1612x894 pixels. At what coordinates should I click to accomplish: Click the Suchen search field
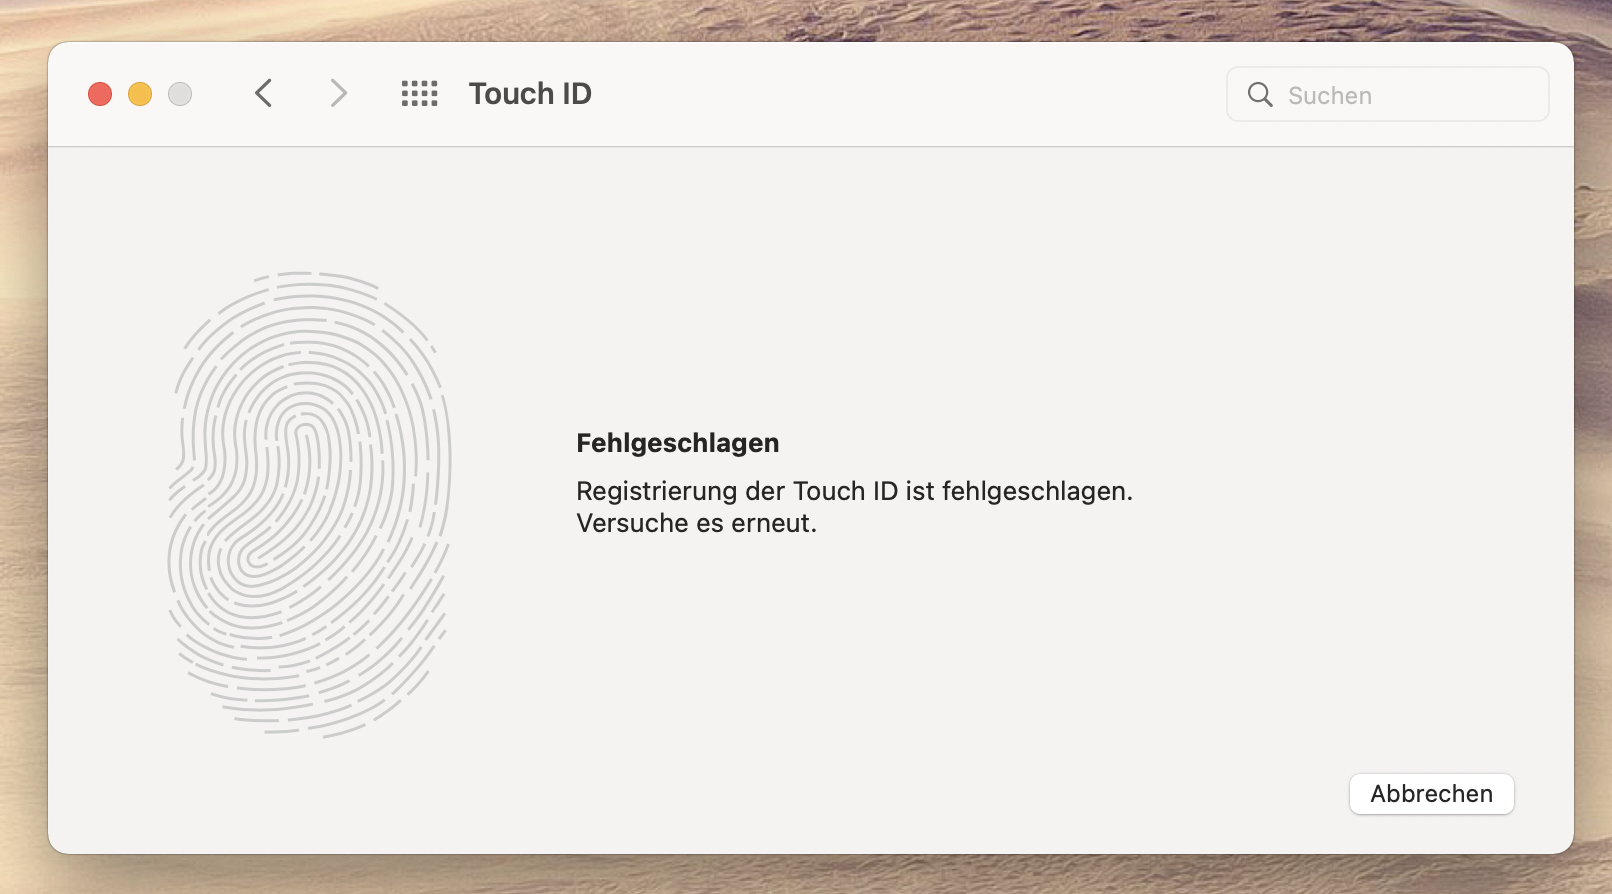[1388, 95]
